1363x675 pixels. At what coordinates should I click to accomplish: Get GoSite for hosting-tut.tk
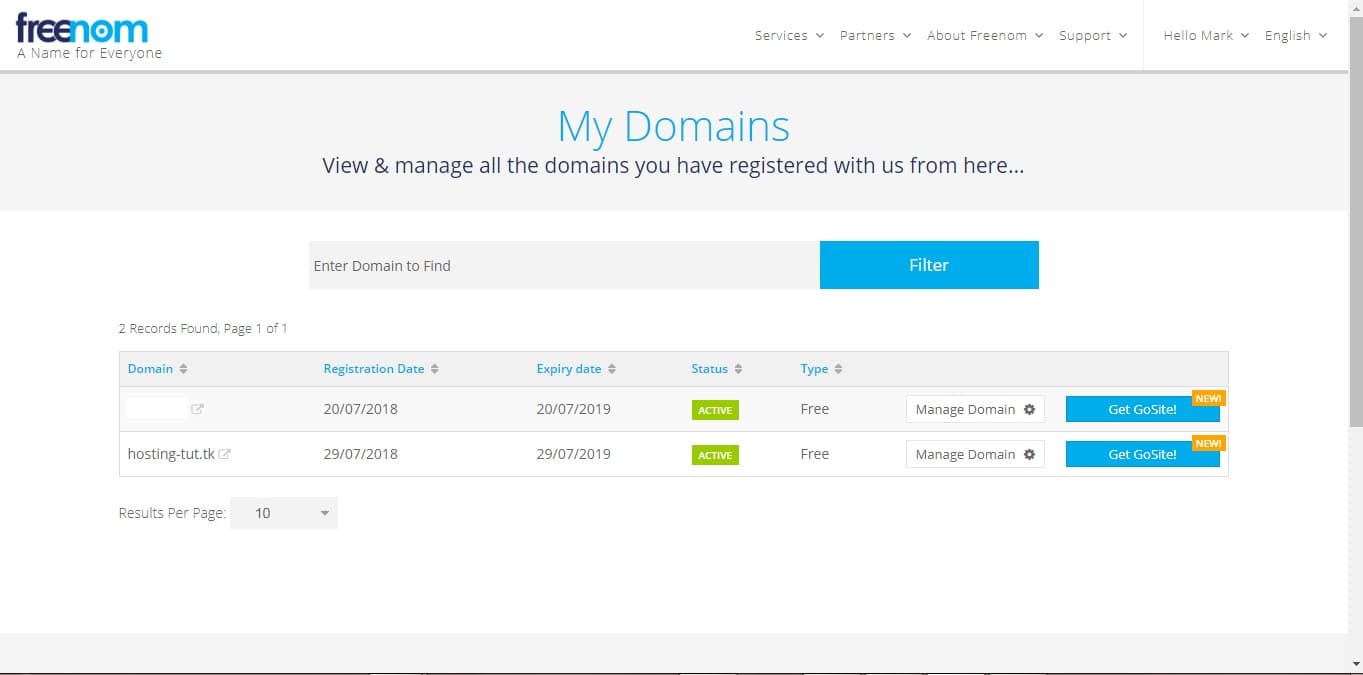pyautogui.click(x=1143, y=454)
